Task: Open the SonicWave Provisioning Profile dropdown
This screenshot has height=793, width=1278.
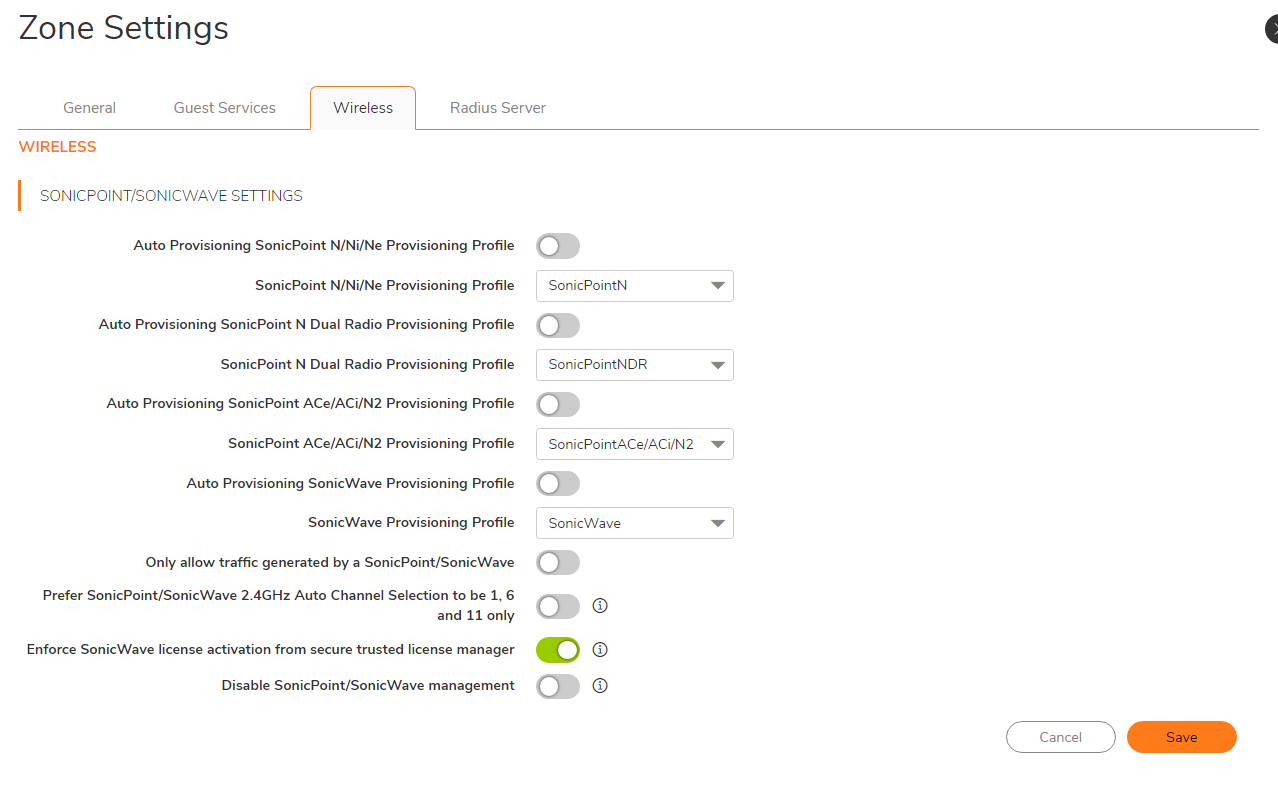Action: (635, 523)
